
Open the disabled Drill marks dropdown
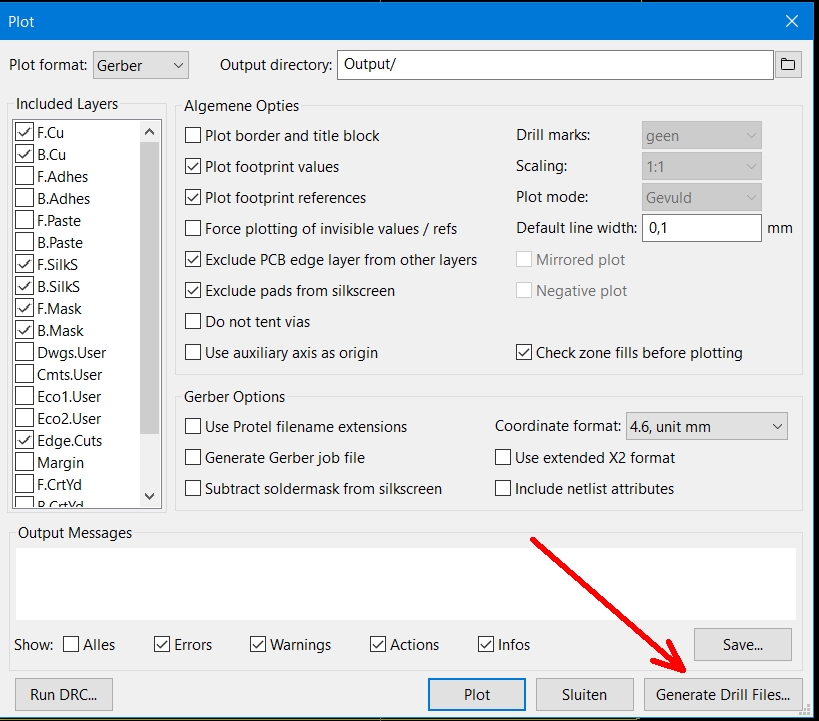[x=701, y=136]
